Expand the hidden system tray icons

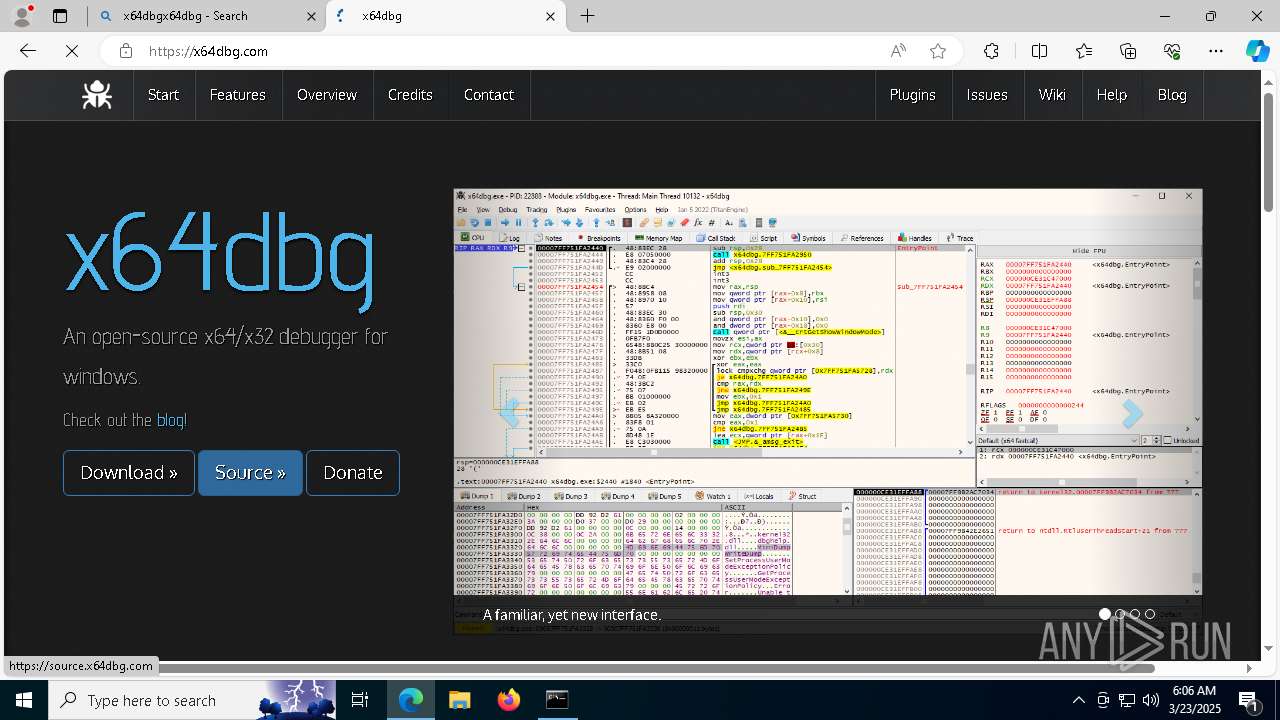coord(1078,700)
